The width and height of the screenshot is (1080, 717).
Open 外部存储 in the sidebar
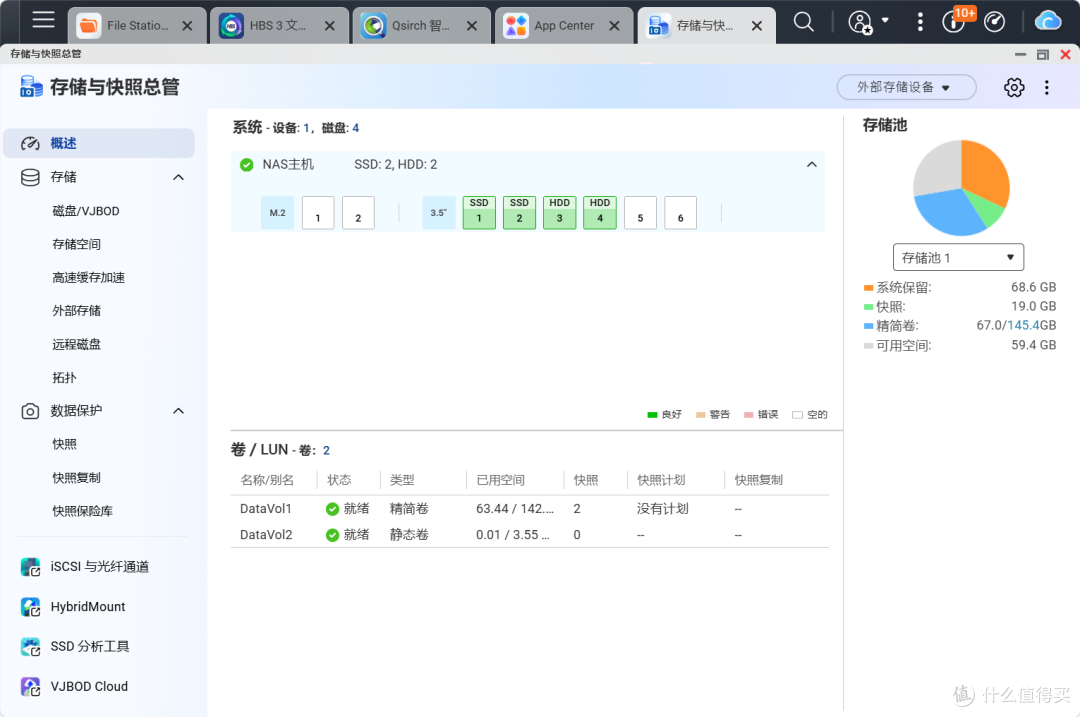click(x=76, y=311)
